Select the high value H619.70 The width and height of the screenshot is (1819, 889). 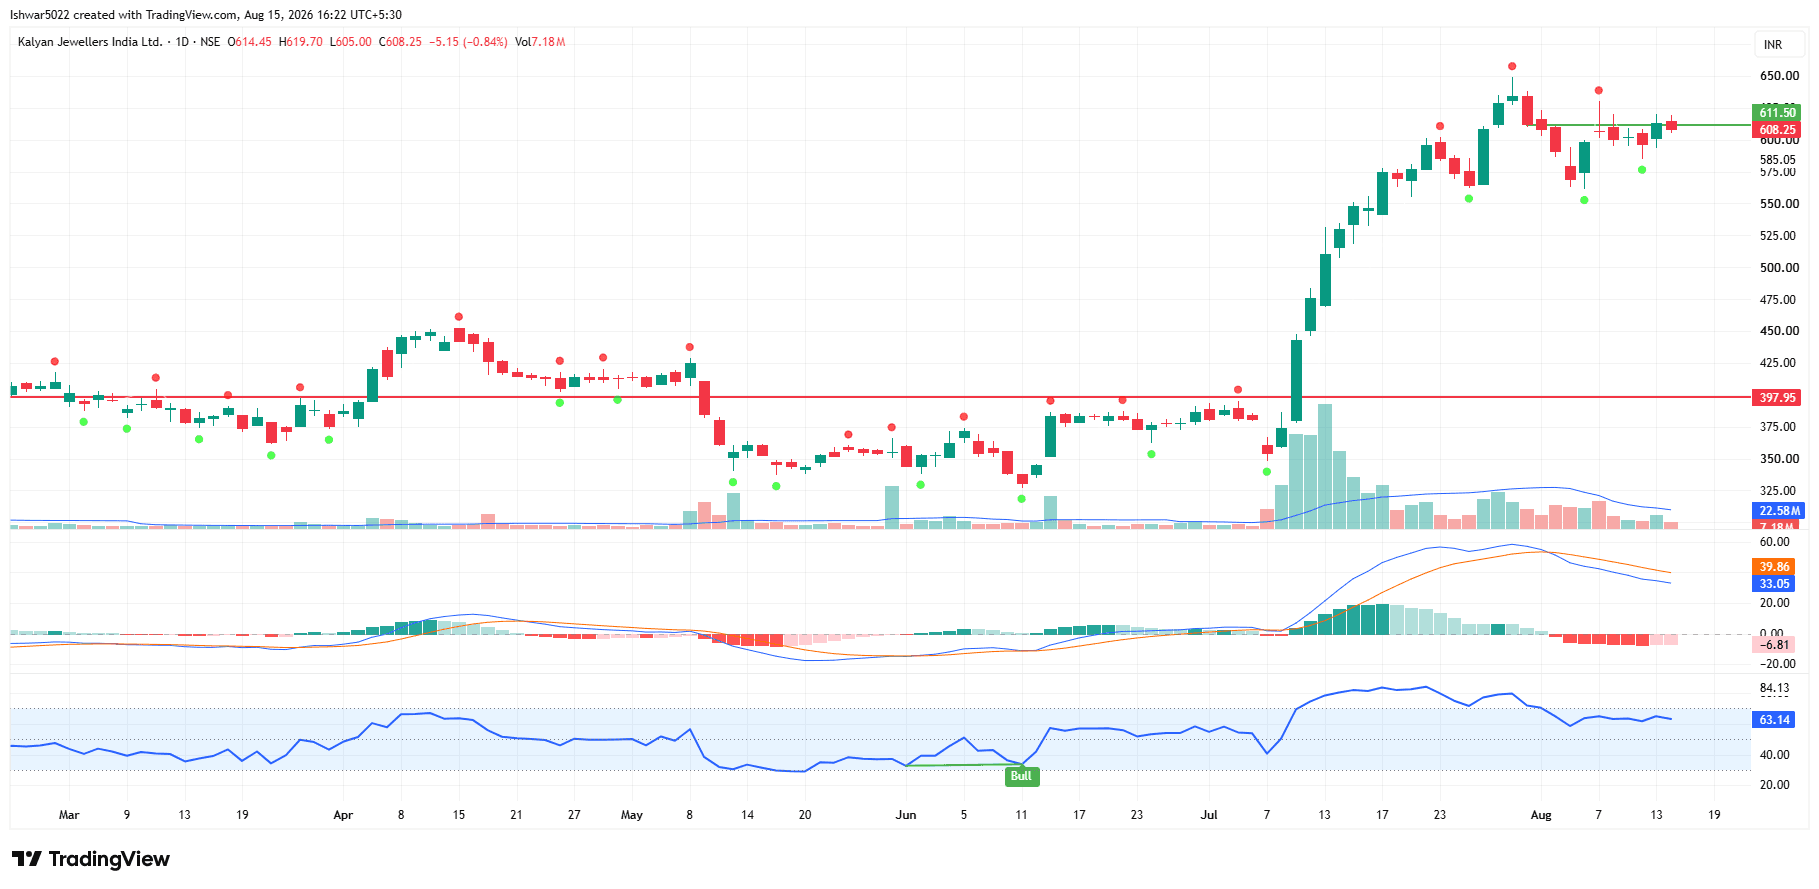pyautogui.click(x=301, y=42)
